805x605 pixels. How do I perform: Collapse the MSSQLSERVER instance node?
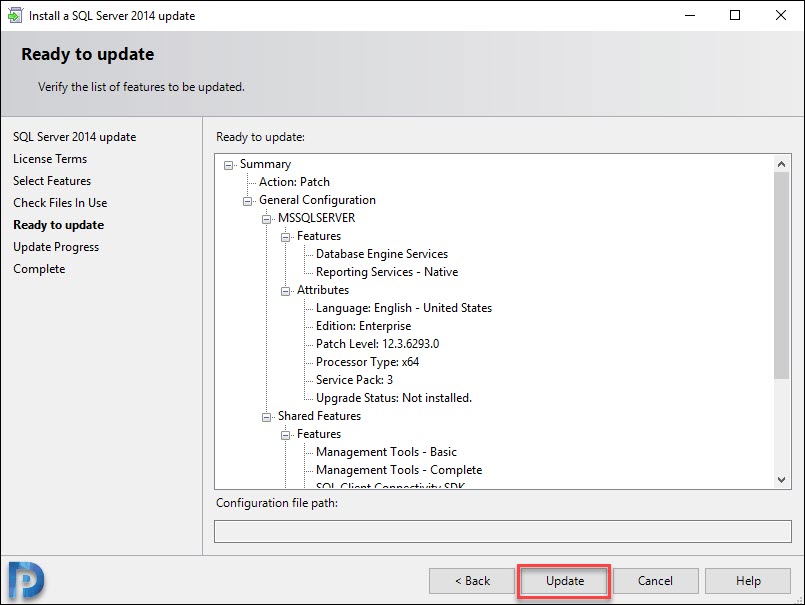tap(266, 219)
